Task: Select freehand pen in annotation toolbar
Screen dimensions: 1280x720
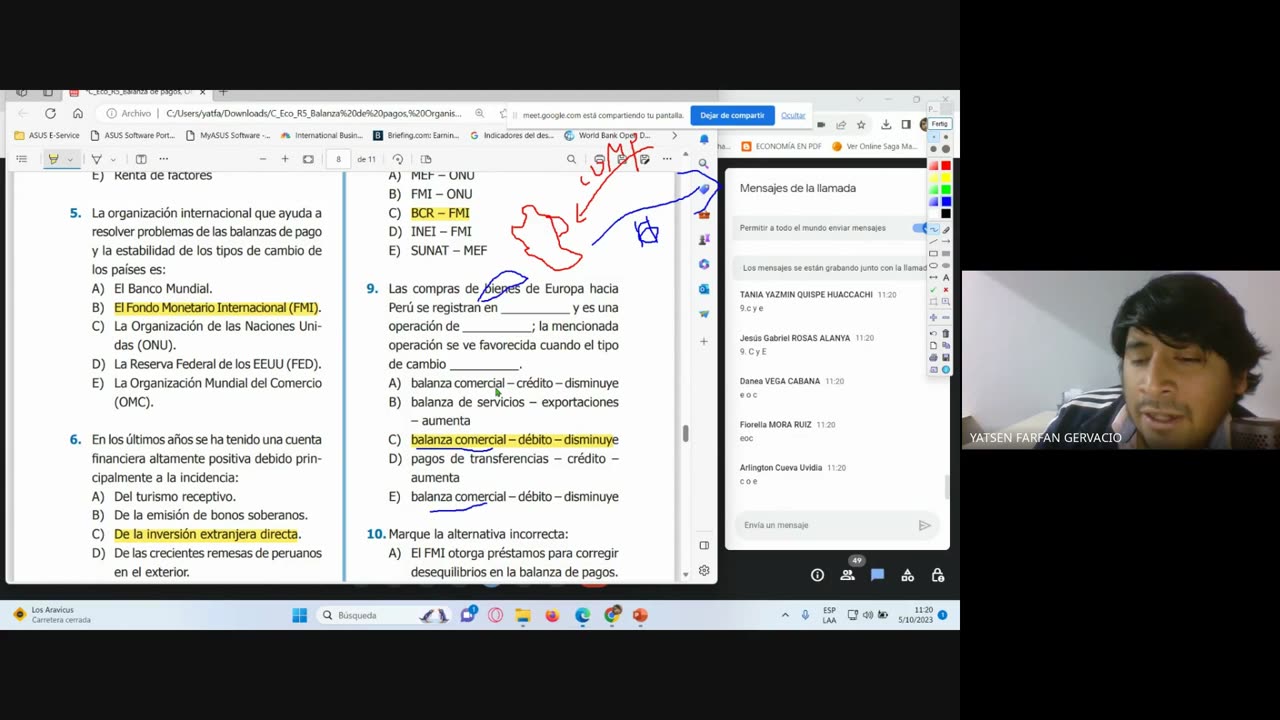Action: (934, 229)
